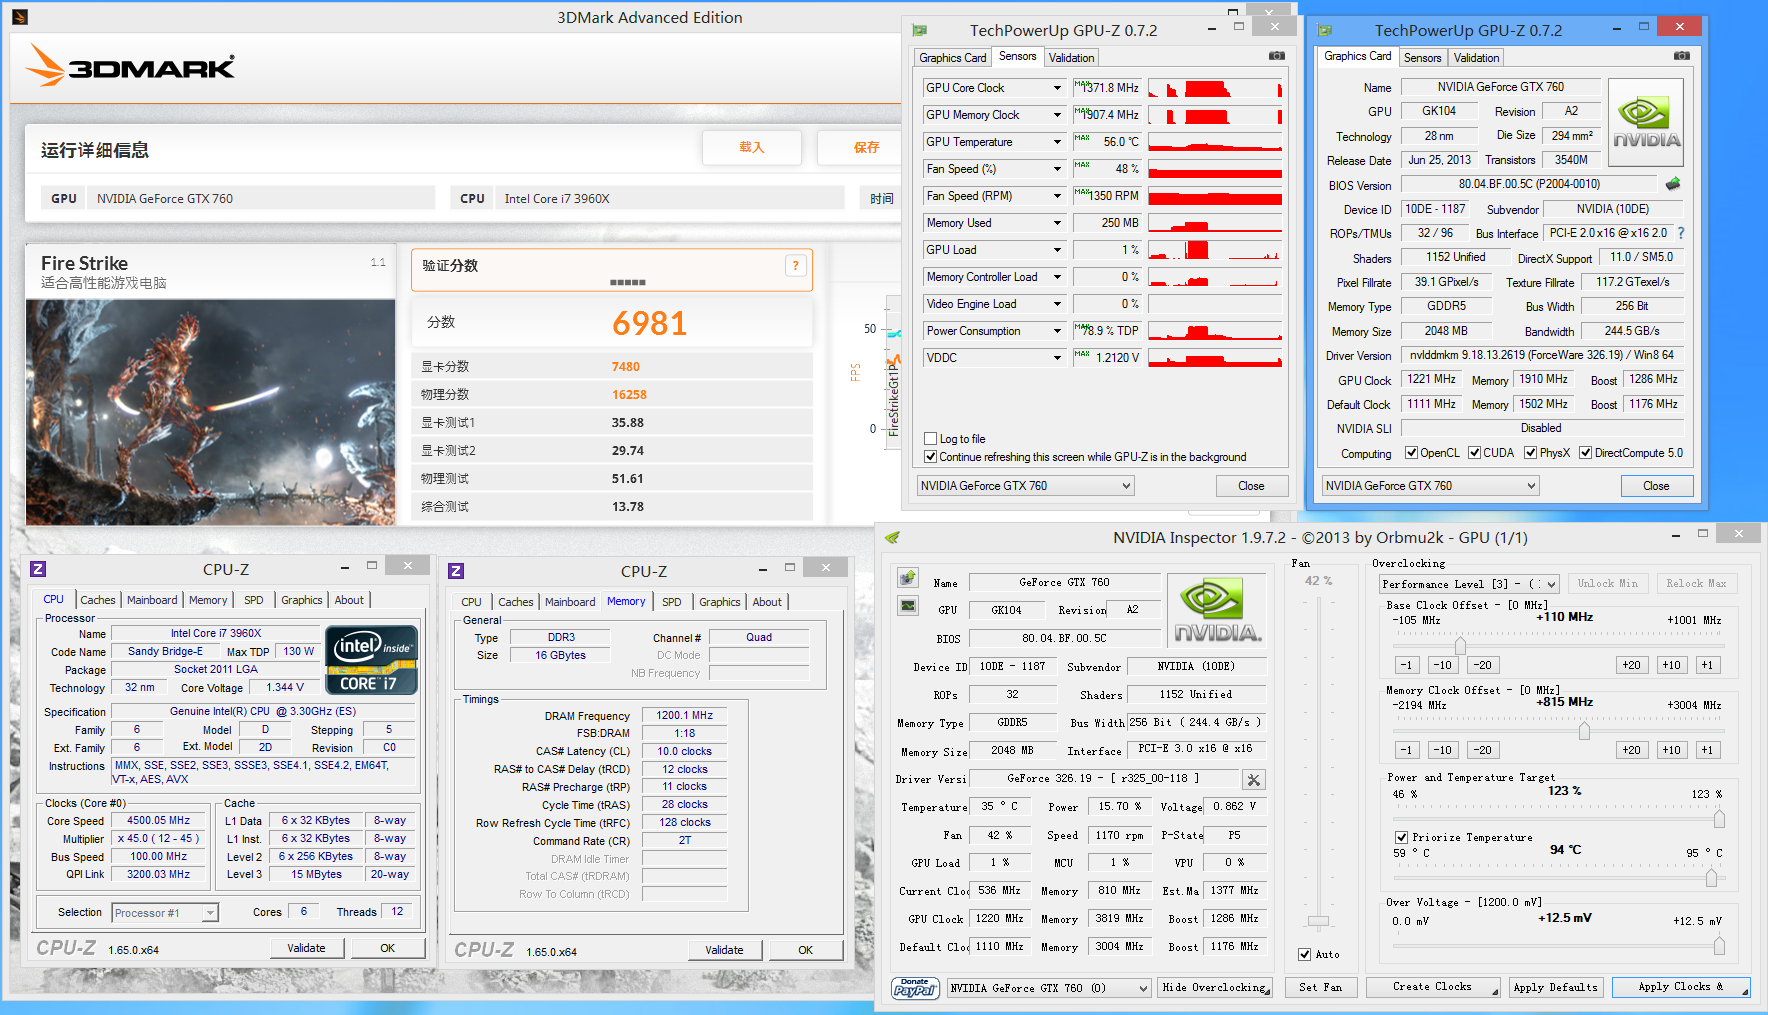Click title bar icon of GPU-Z Sensors window
This screenshot has width=1768, height=1015.
coord(920,31)
